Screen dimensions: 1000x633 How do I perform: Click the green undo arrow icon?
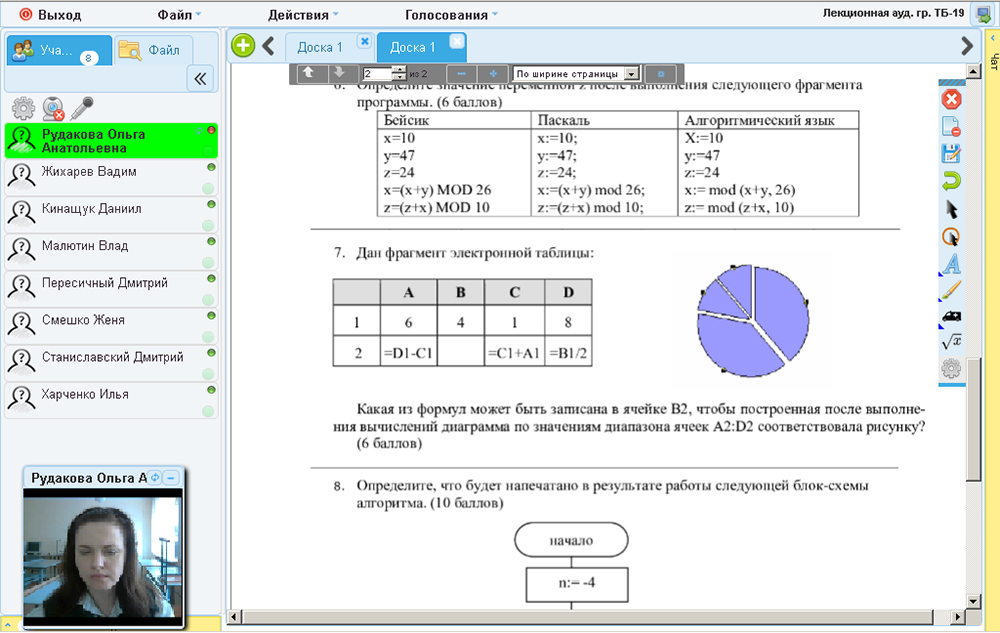pos(951,181)
